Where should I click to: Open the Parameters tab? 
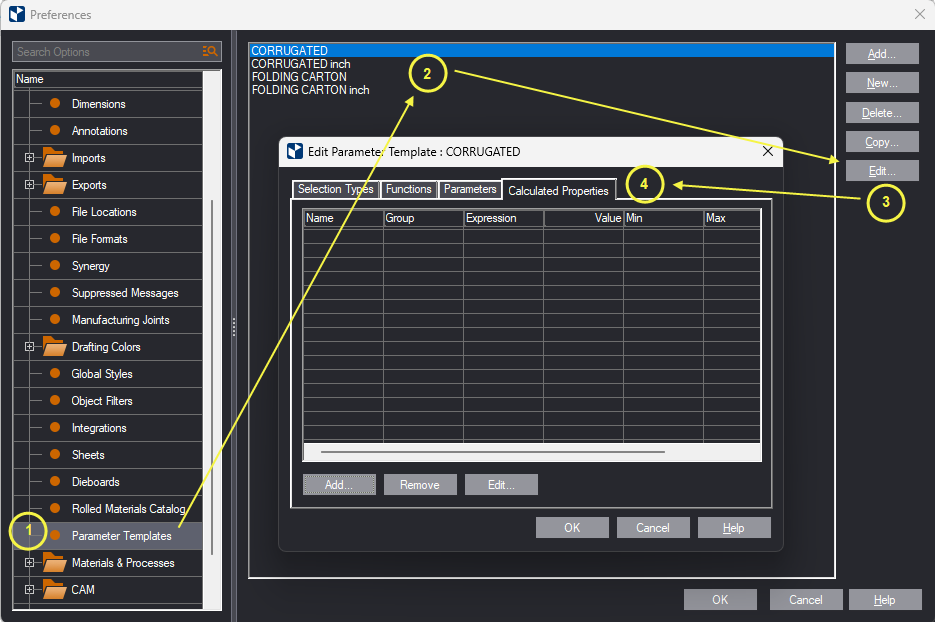(470, 189)
